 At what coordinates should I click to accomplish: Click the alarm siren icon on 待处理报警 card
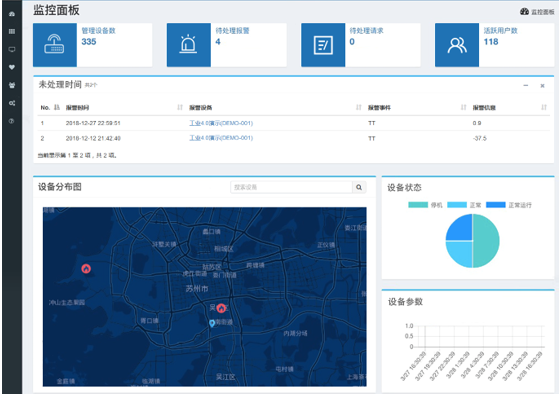tap(188, 45)
